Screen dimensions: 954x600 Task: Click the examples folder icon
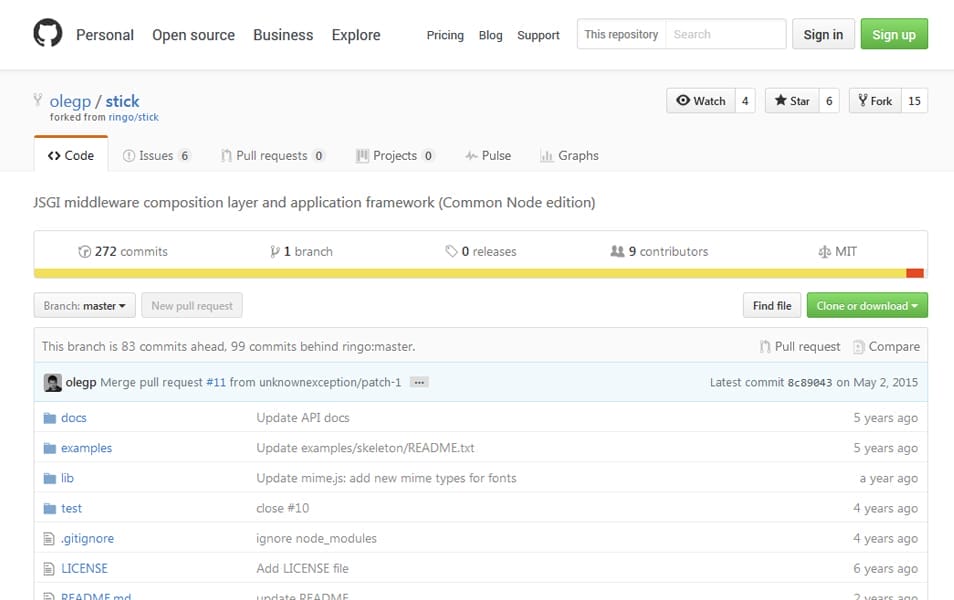[x=49, y=448]
